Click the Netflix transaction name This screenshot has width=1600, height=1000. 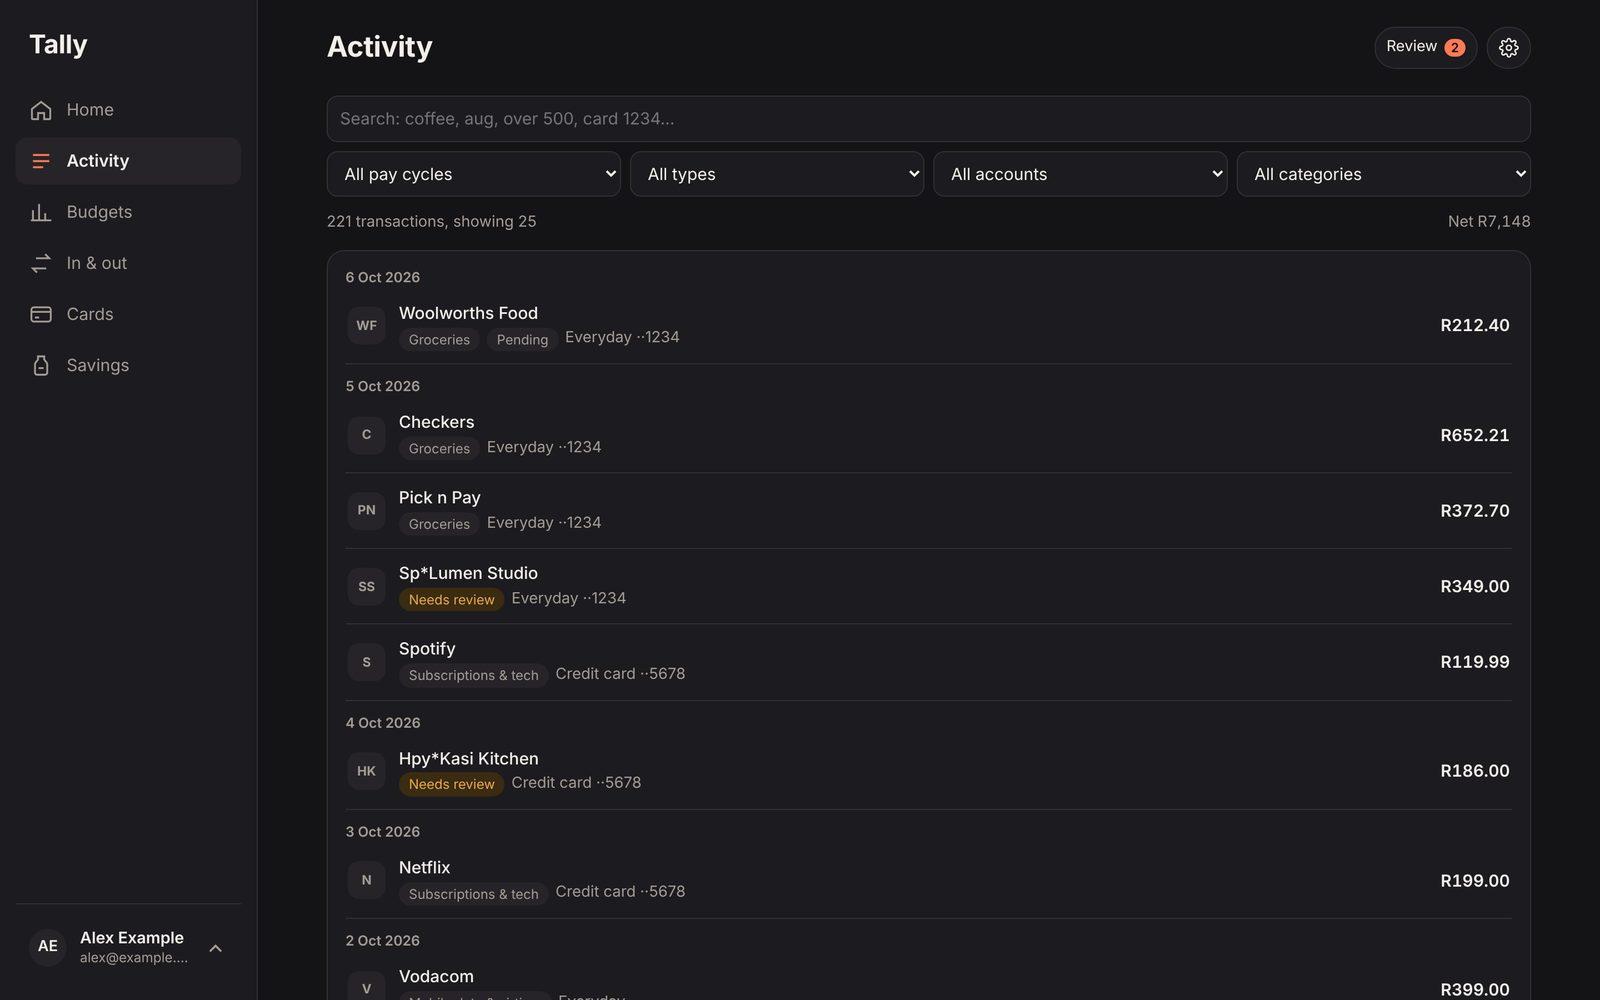(424, 868)
